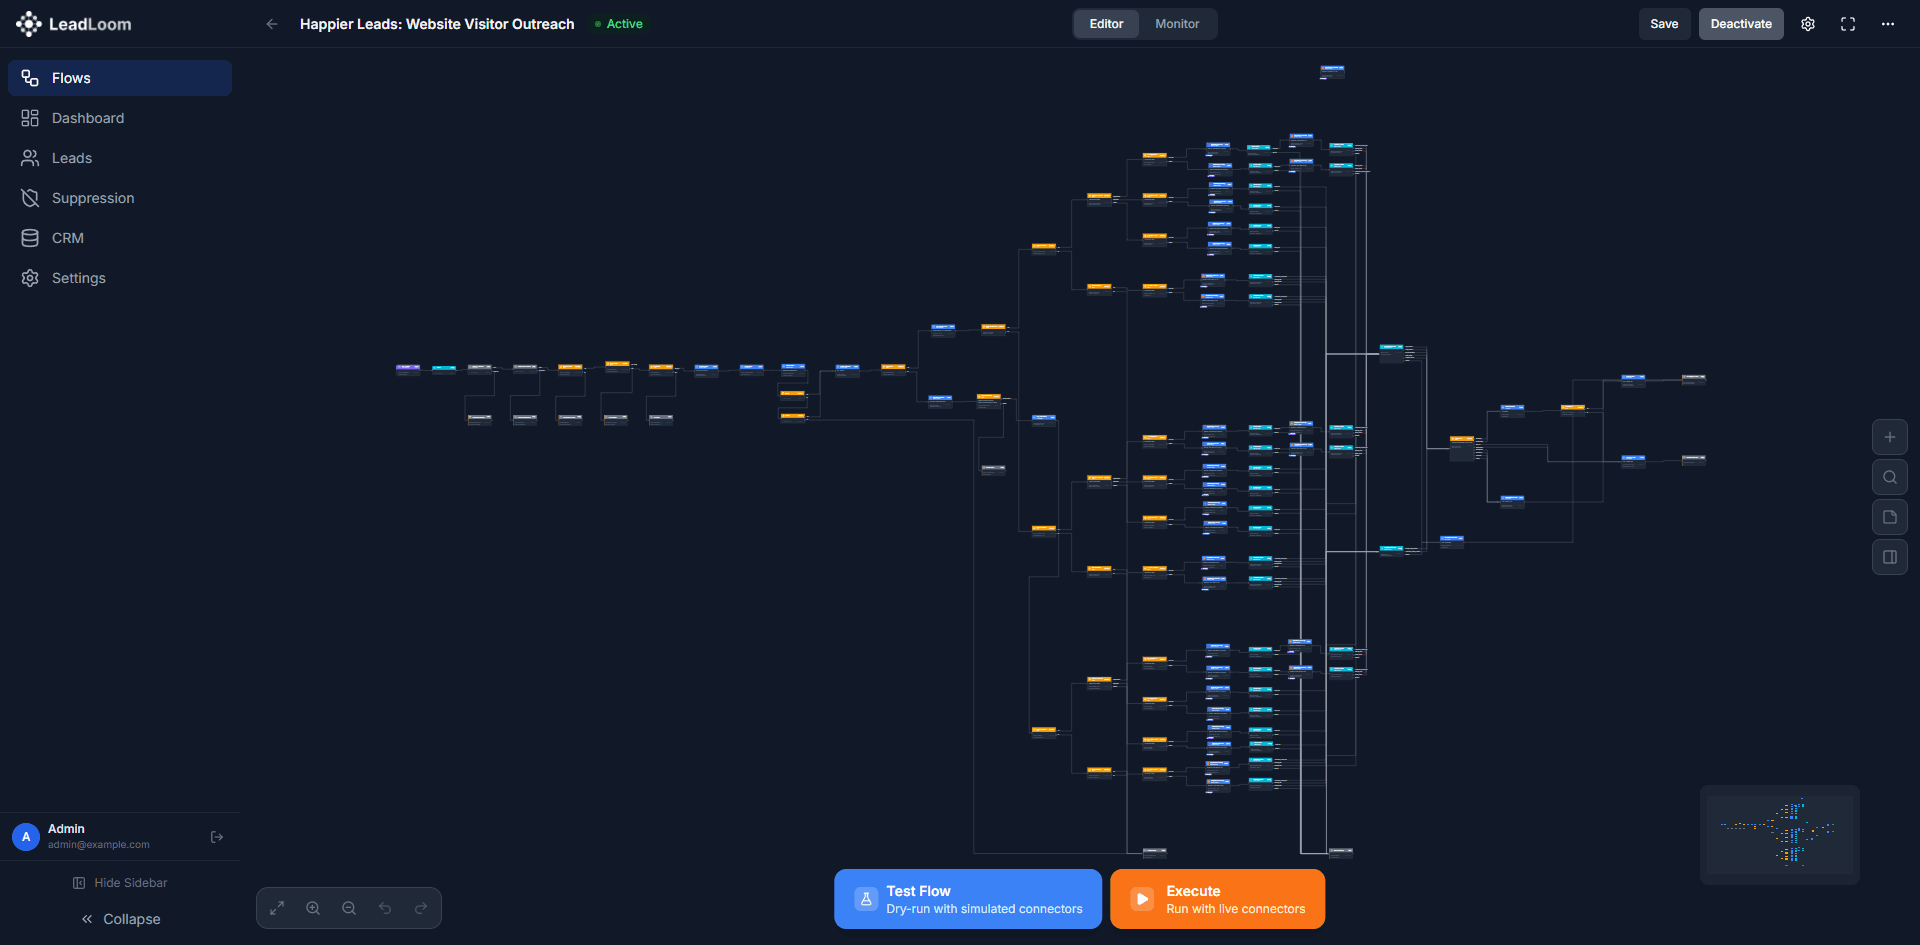Select the zoom out tool

(349, 908)
